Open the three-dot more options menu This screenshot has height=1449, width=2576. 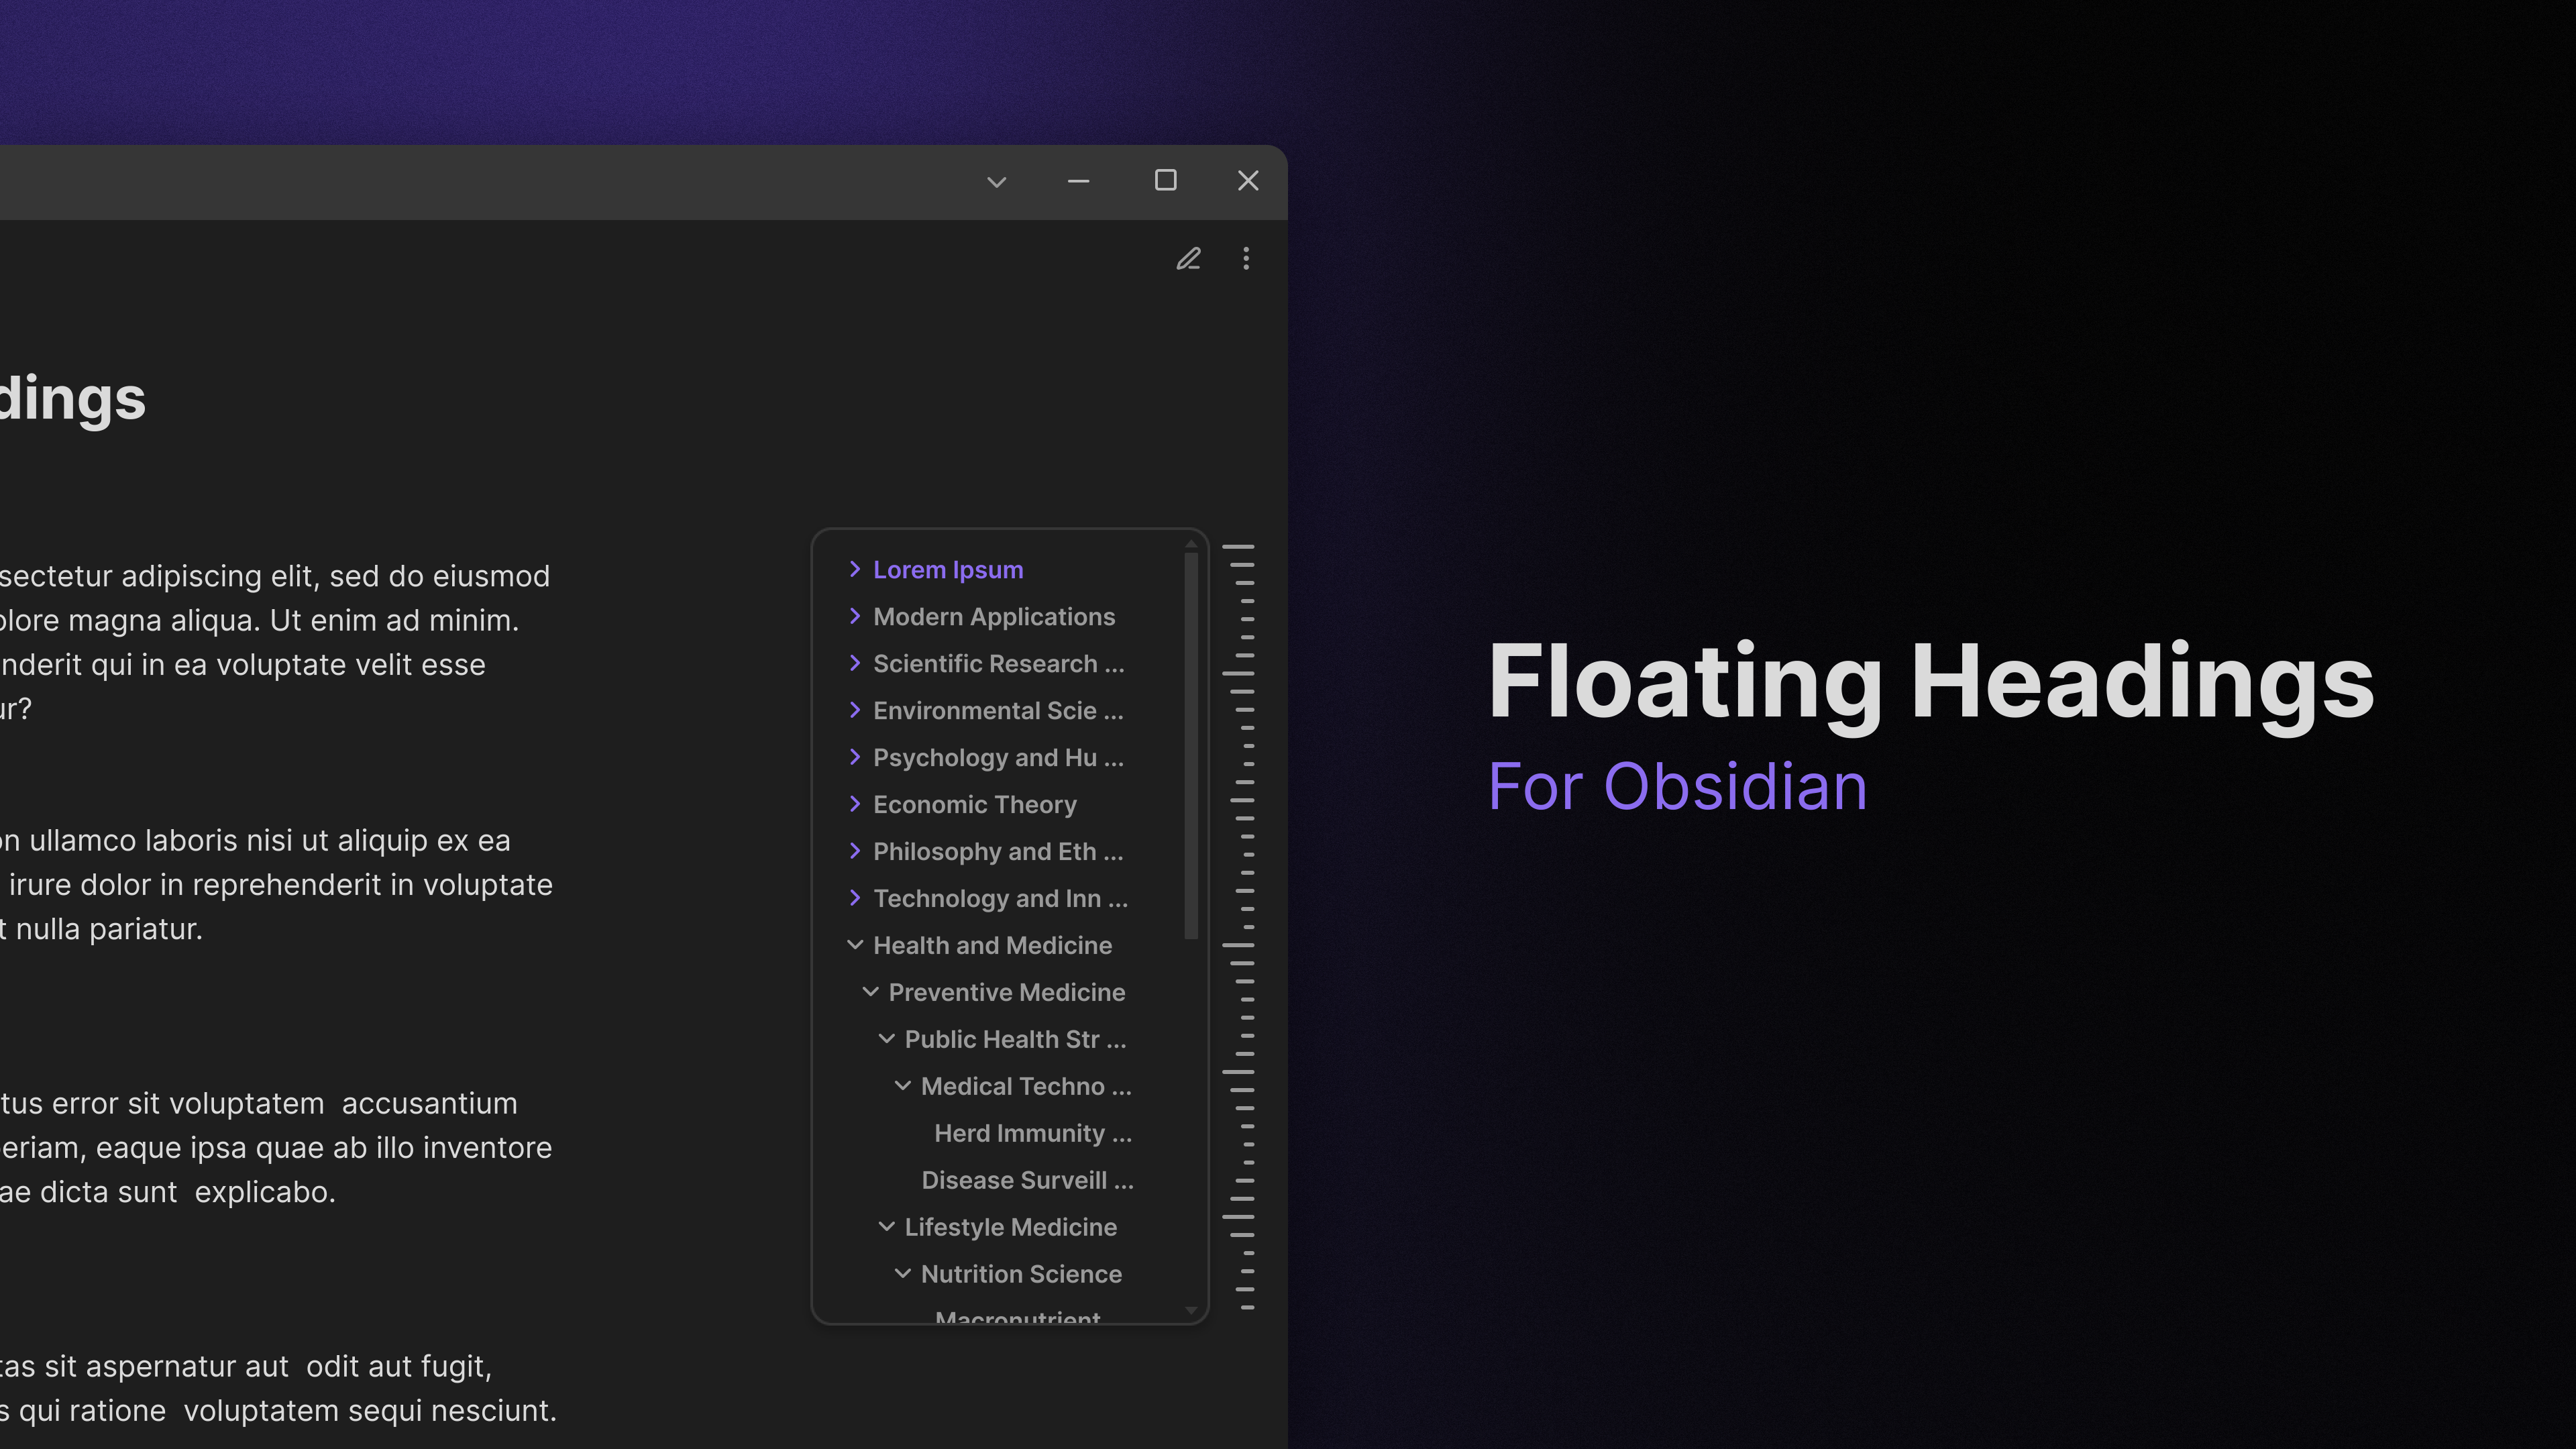(x=1246, y=259)
